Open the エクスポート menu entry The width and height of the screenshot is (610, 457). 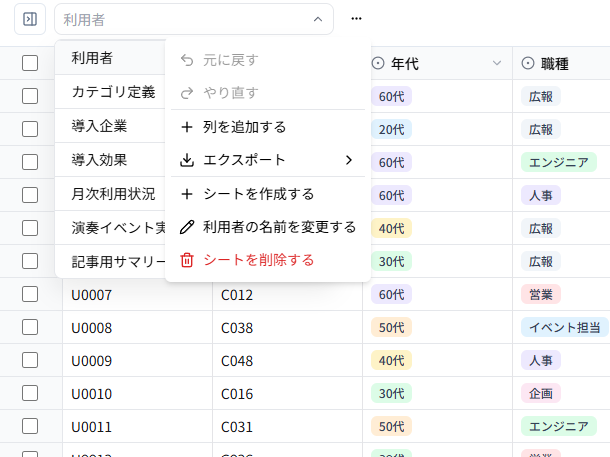pos(268,160)
